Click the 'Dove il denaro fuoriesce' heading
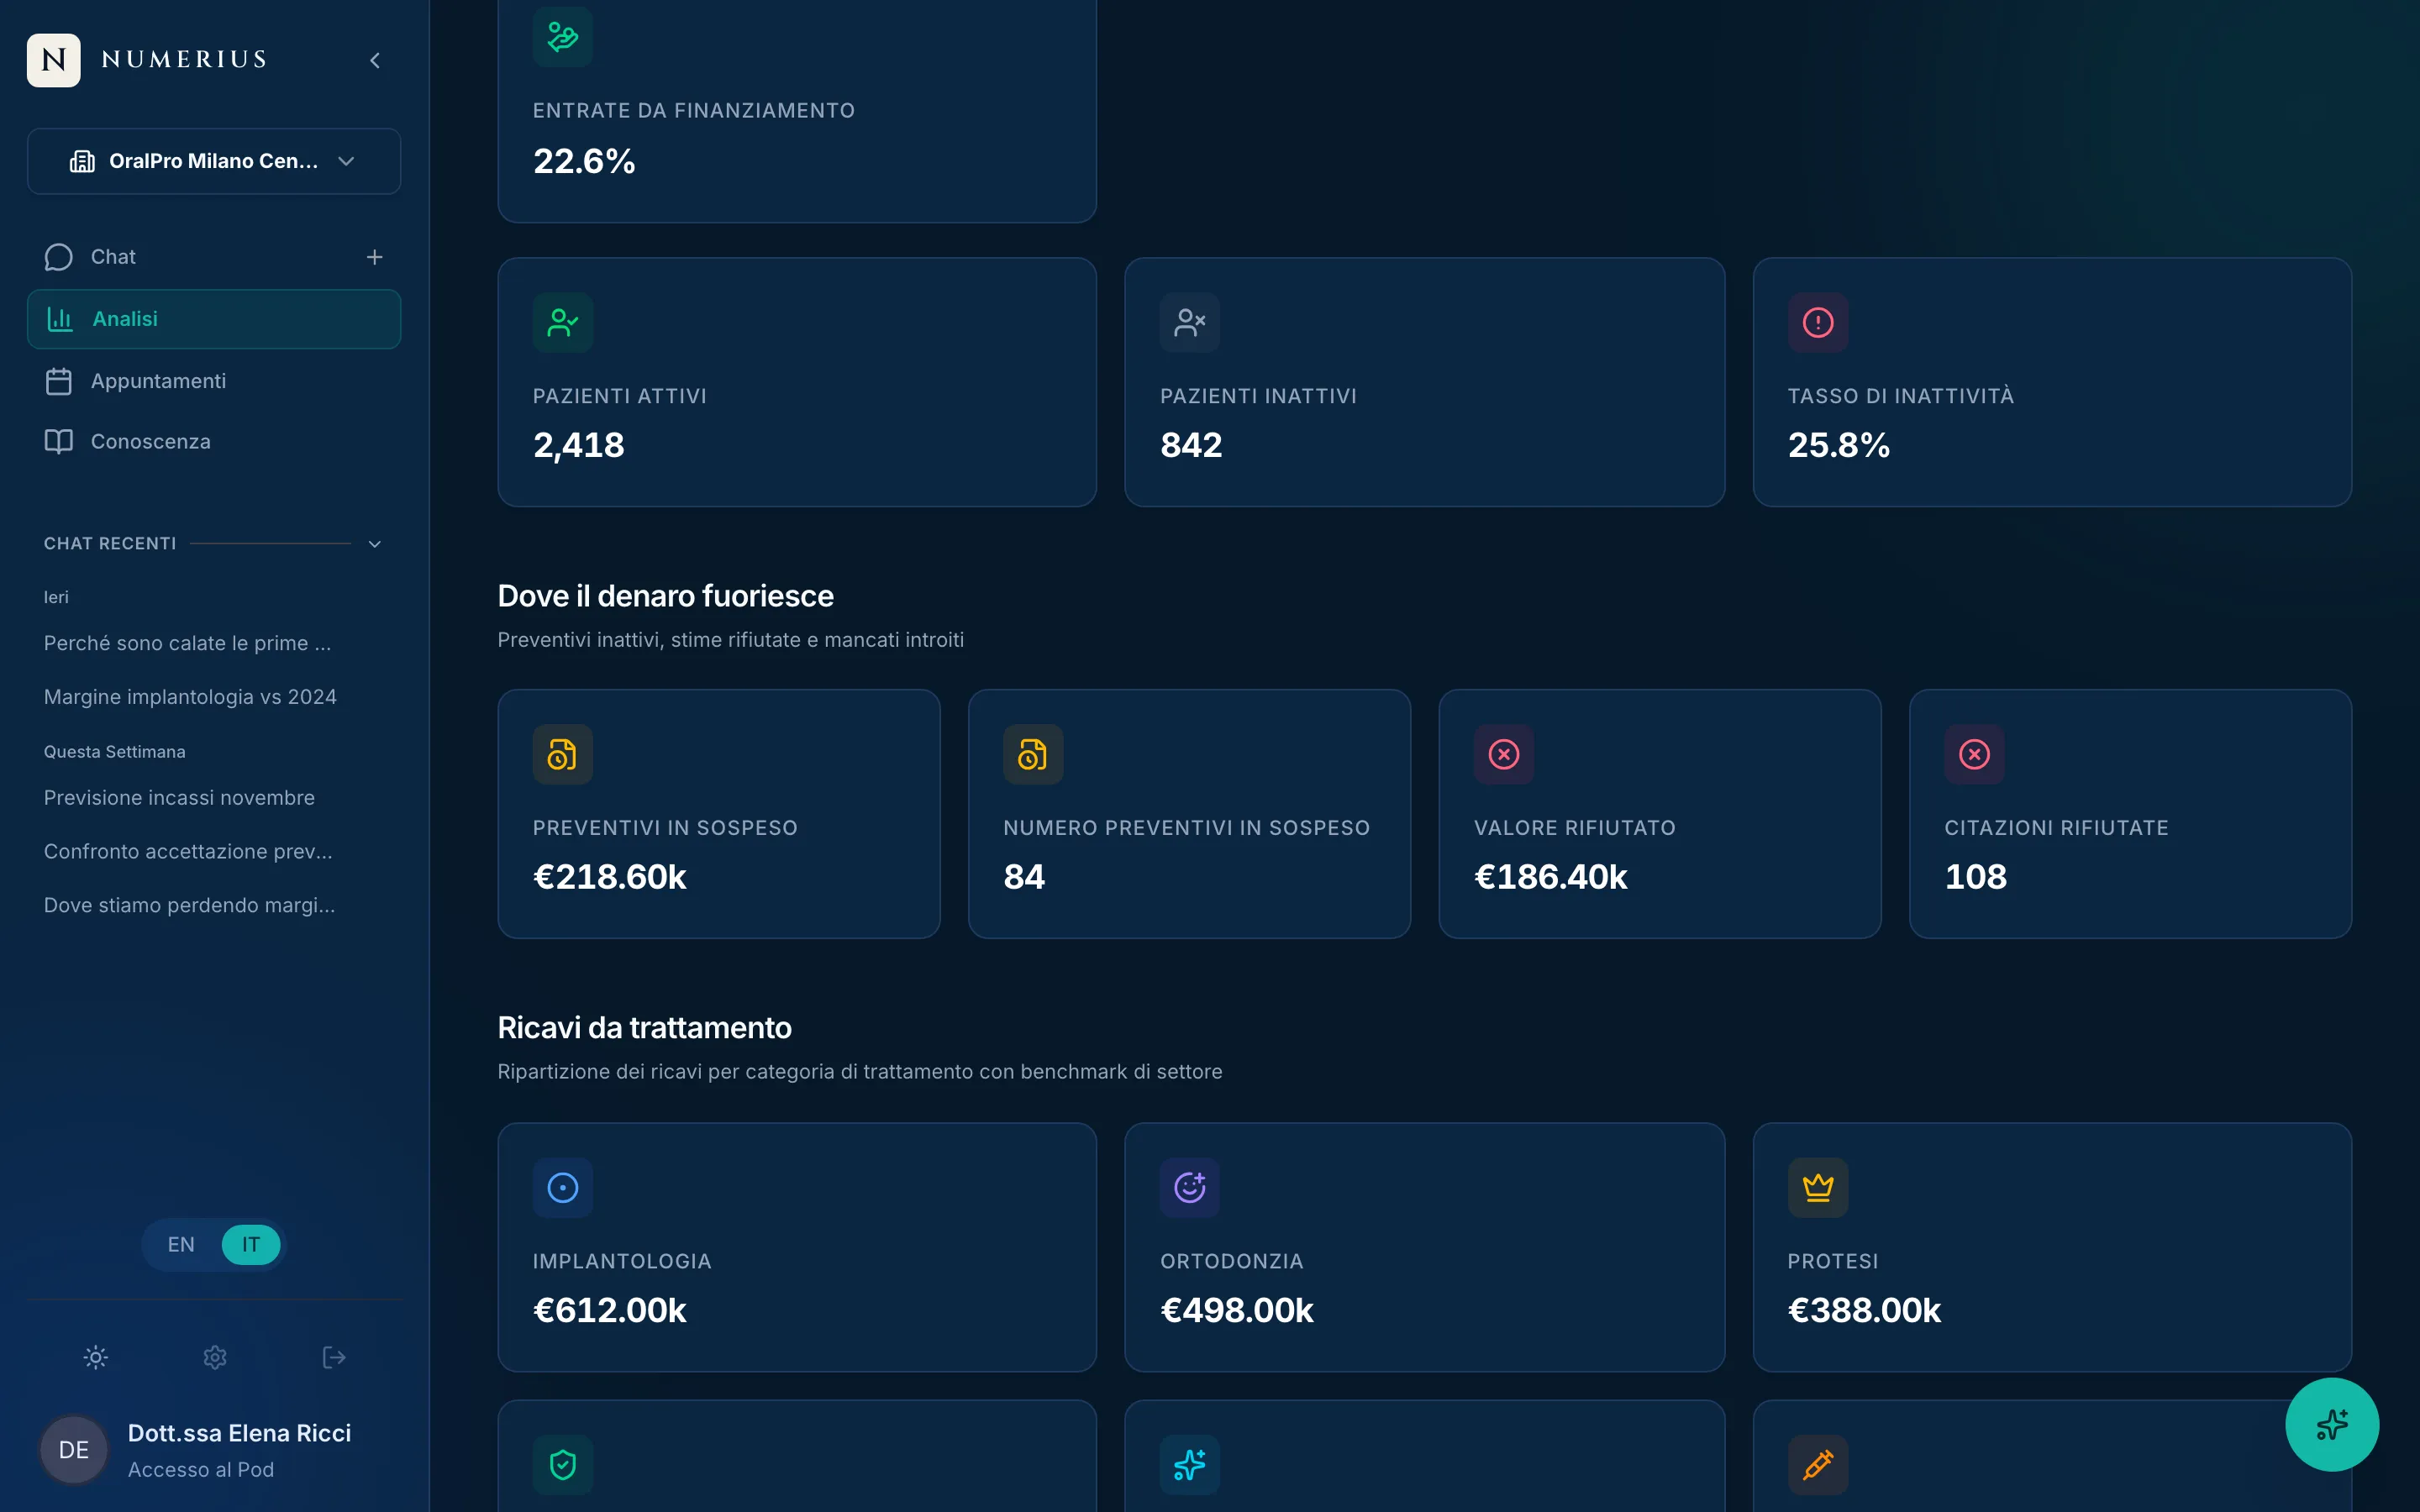The image size is (2420, 1512). point(666,596)
